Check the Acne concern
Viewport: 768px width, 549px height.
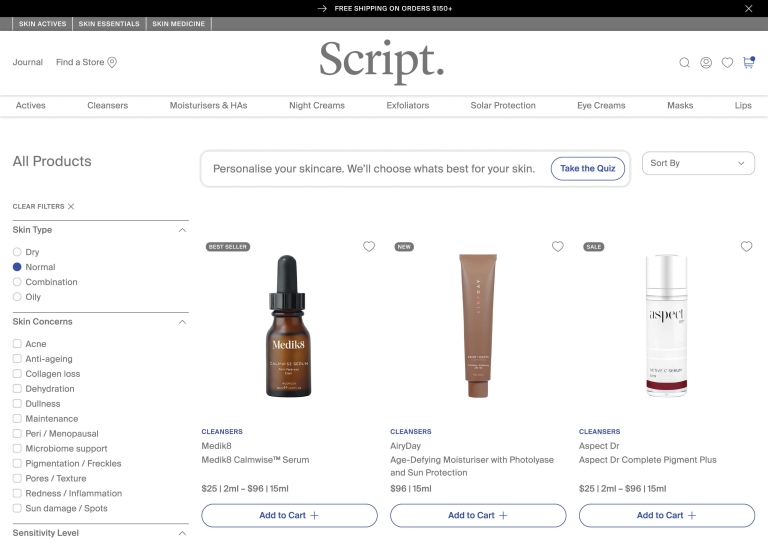[x=17, y=344]
